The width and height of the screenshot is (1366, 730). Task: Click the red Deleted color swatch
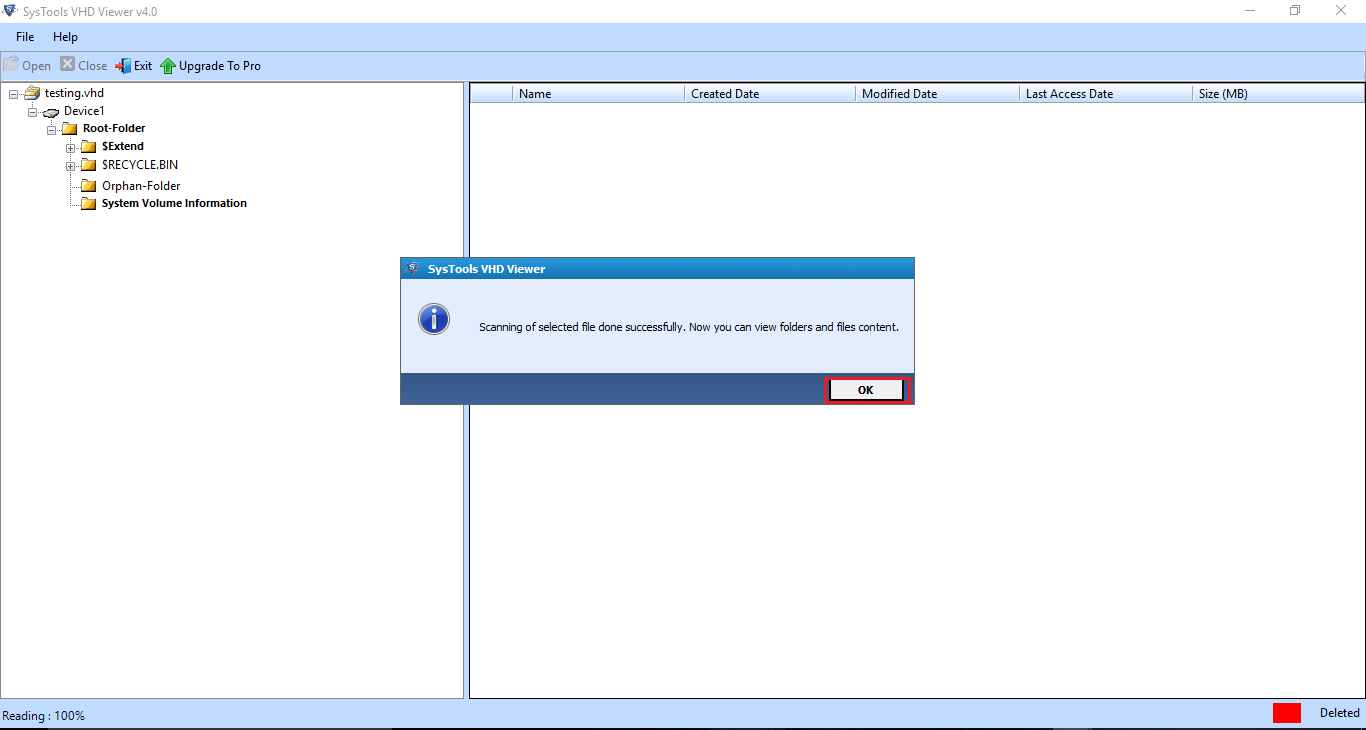pos(1287,713)
